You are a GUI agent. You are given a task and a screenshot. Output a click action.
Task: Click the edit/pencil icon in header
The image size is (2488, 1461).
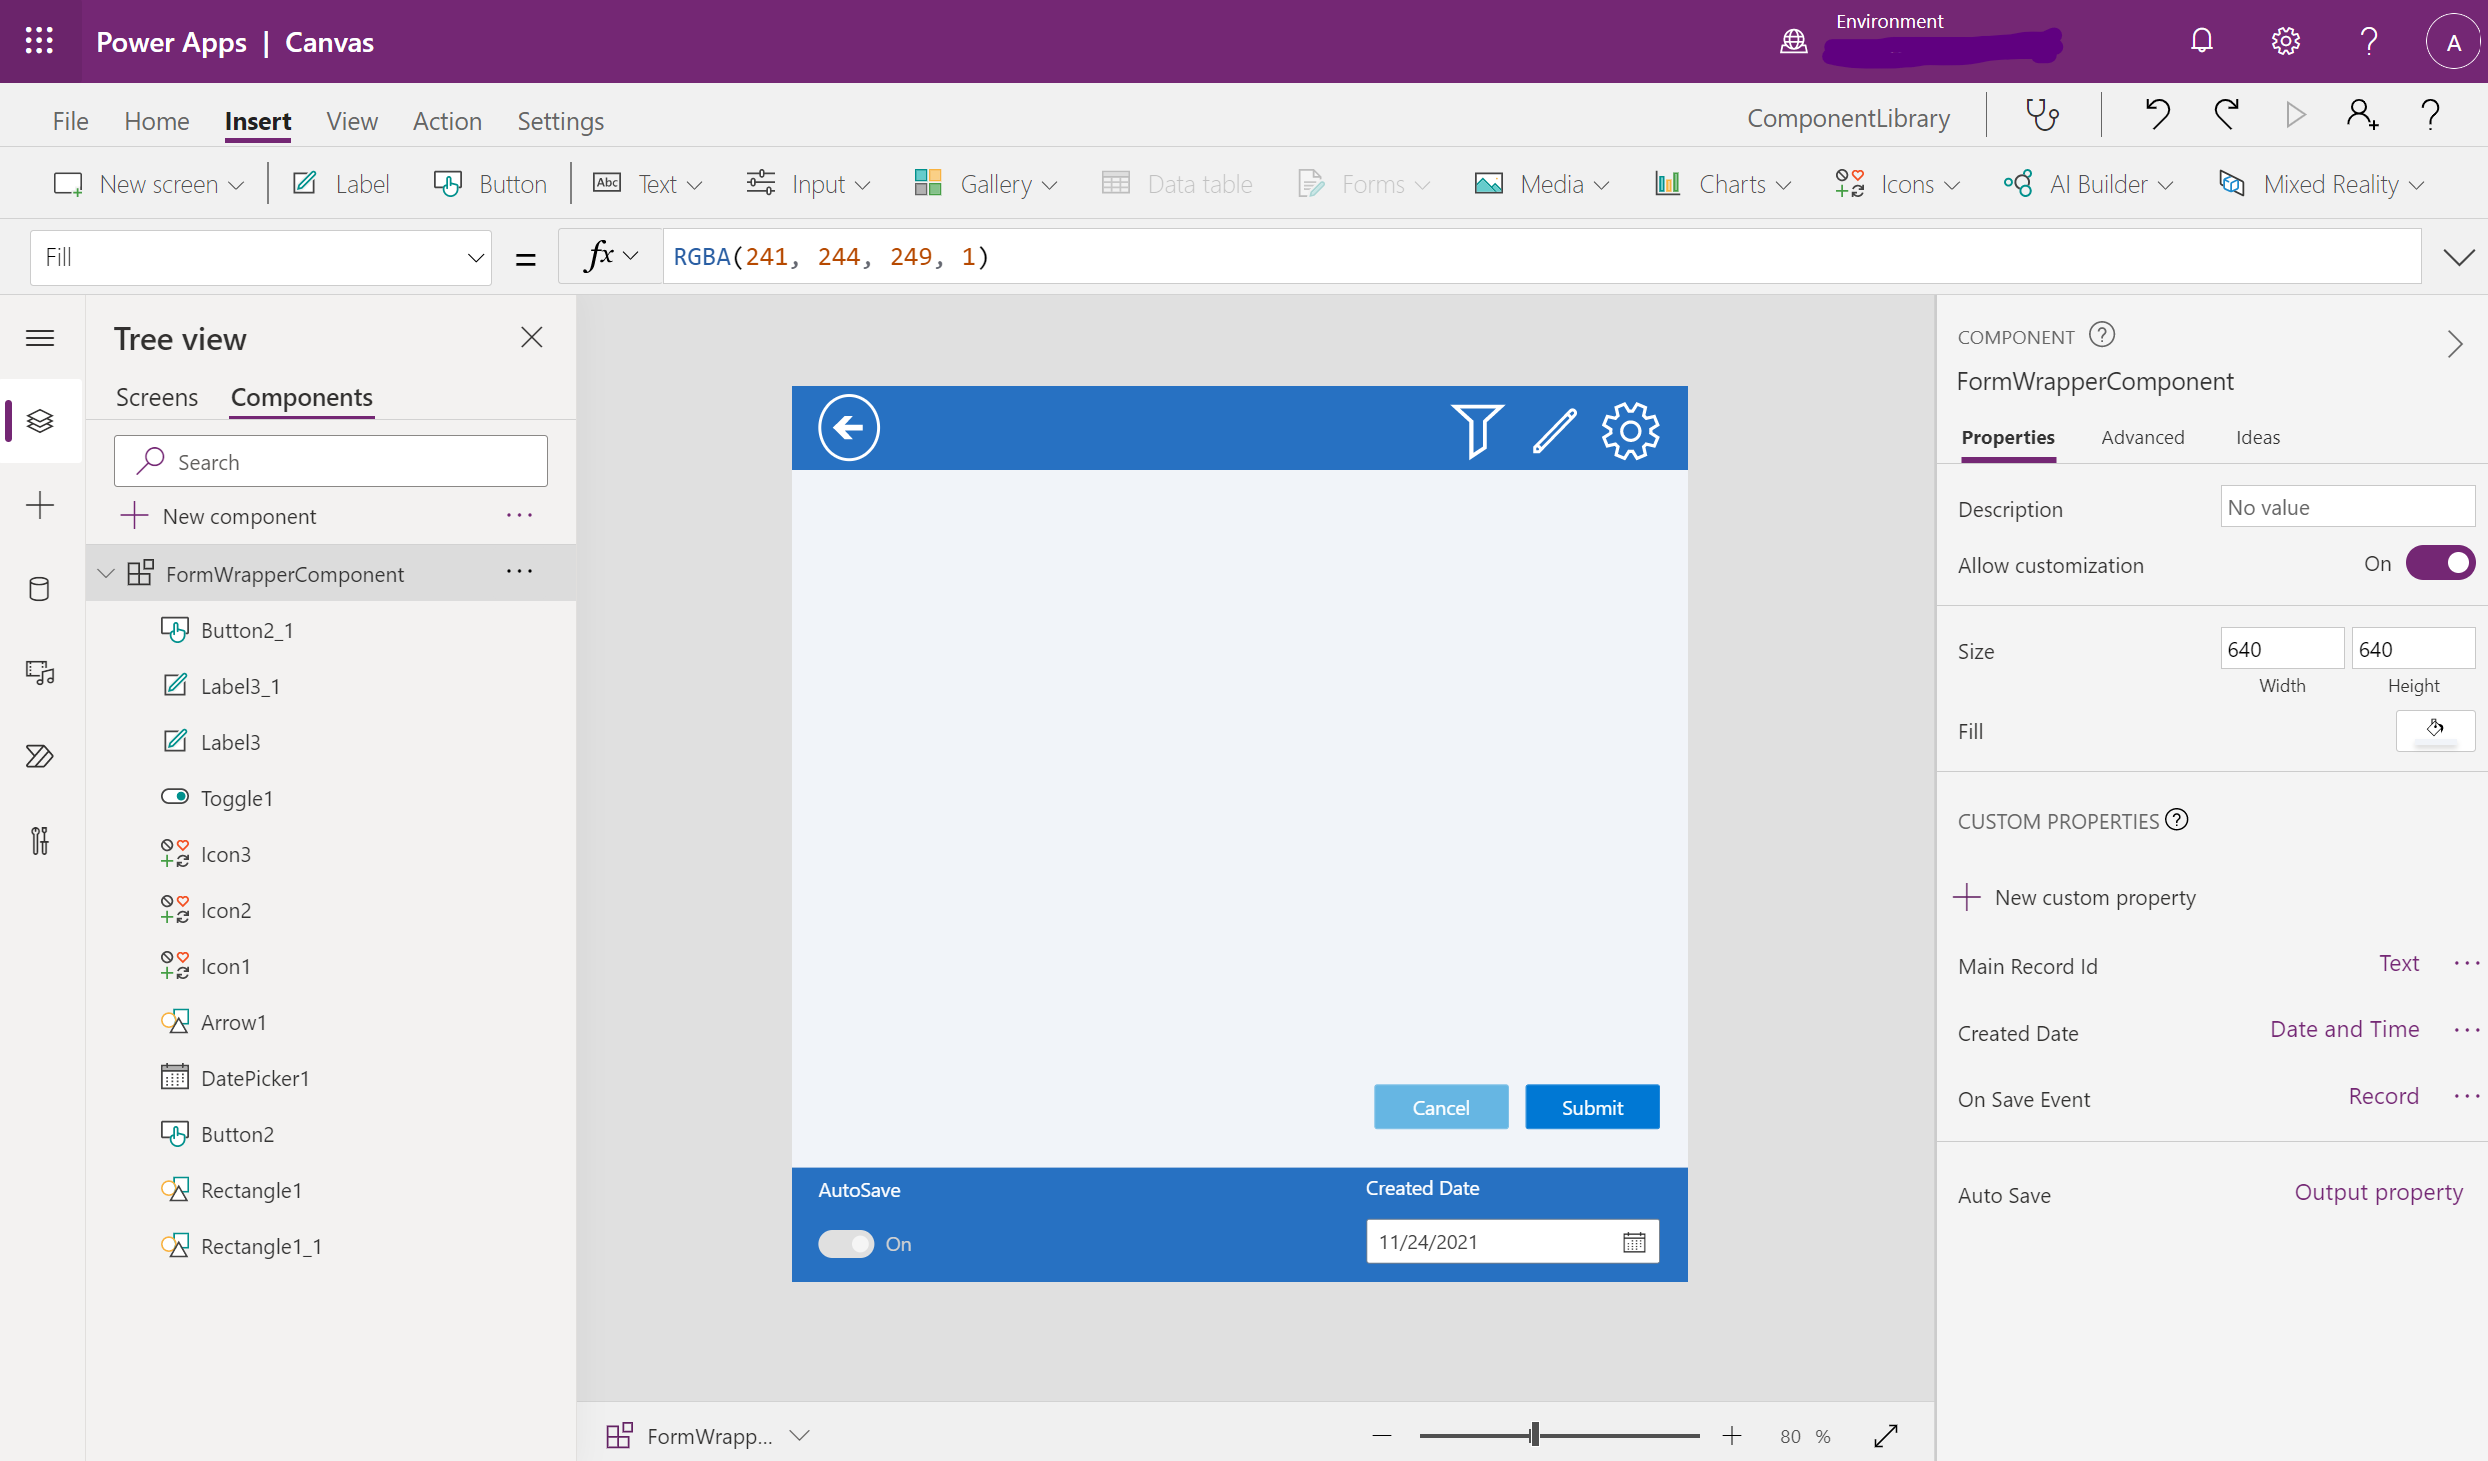click(1551, 430)
